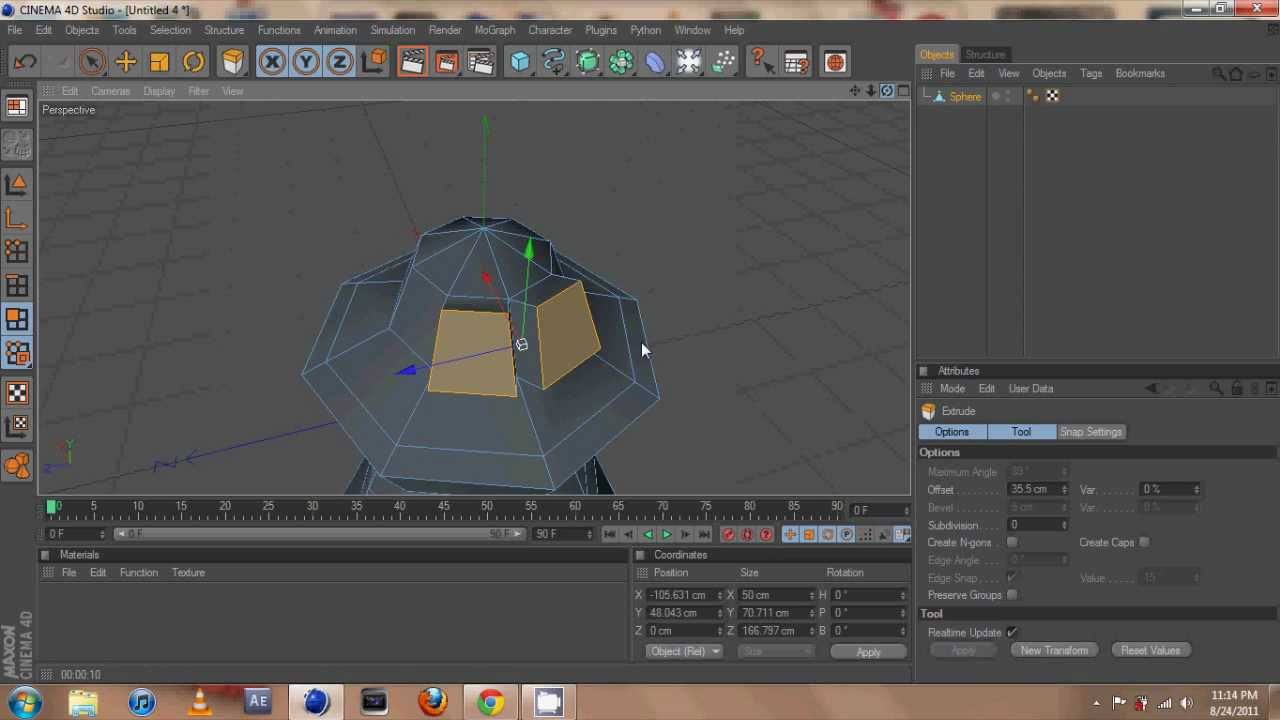
Task: Activate the Scale tool
Action: pyautogui.click(x=160, y=62)
